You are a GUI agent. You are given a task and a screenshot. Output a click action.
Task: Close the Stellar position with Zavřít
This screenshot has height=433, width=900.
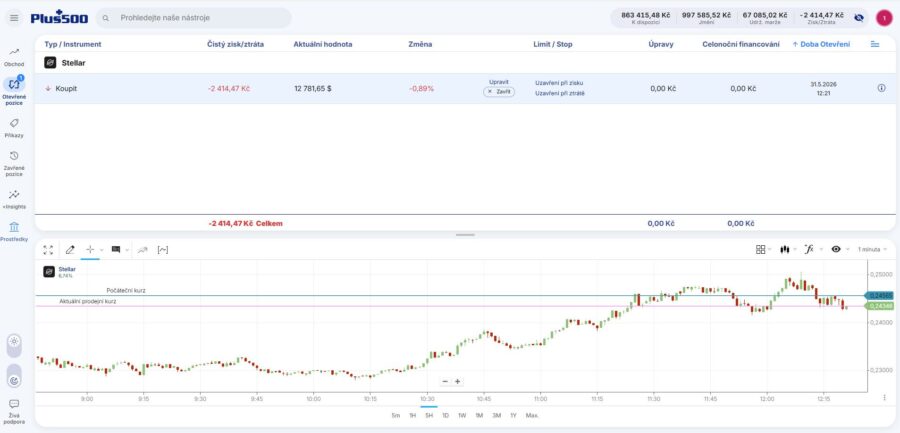499,91
